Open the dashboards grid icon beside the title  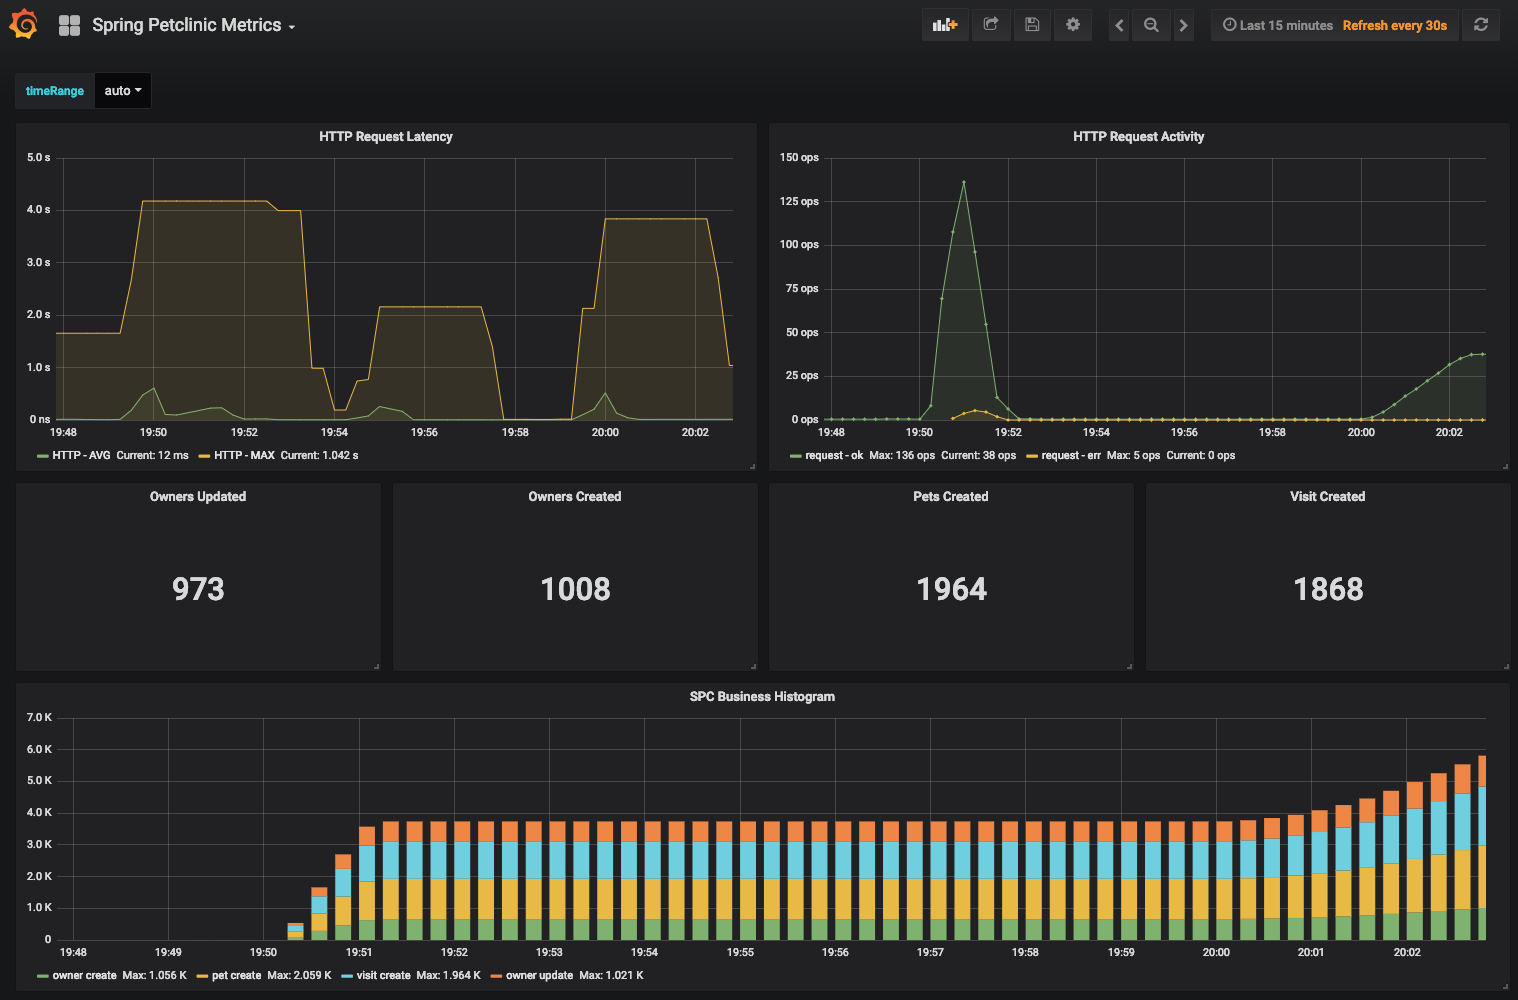[69, 24]
